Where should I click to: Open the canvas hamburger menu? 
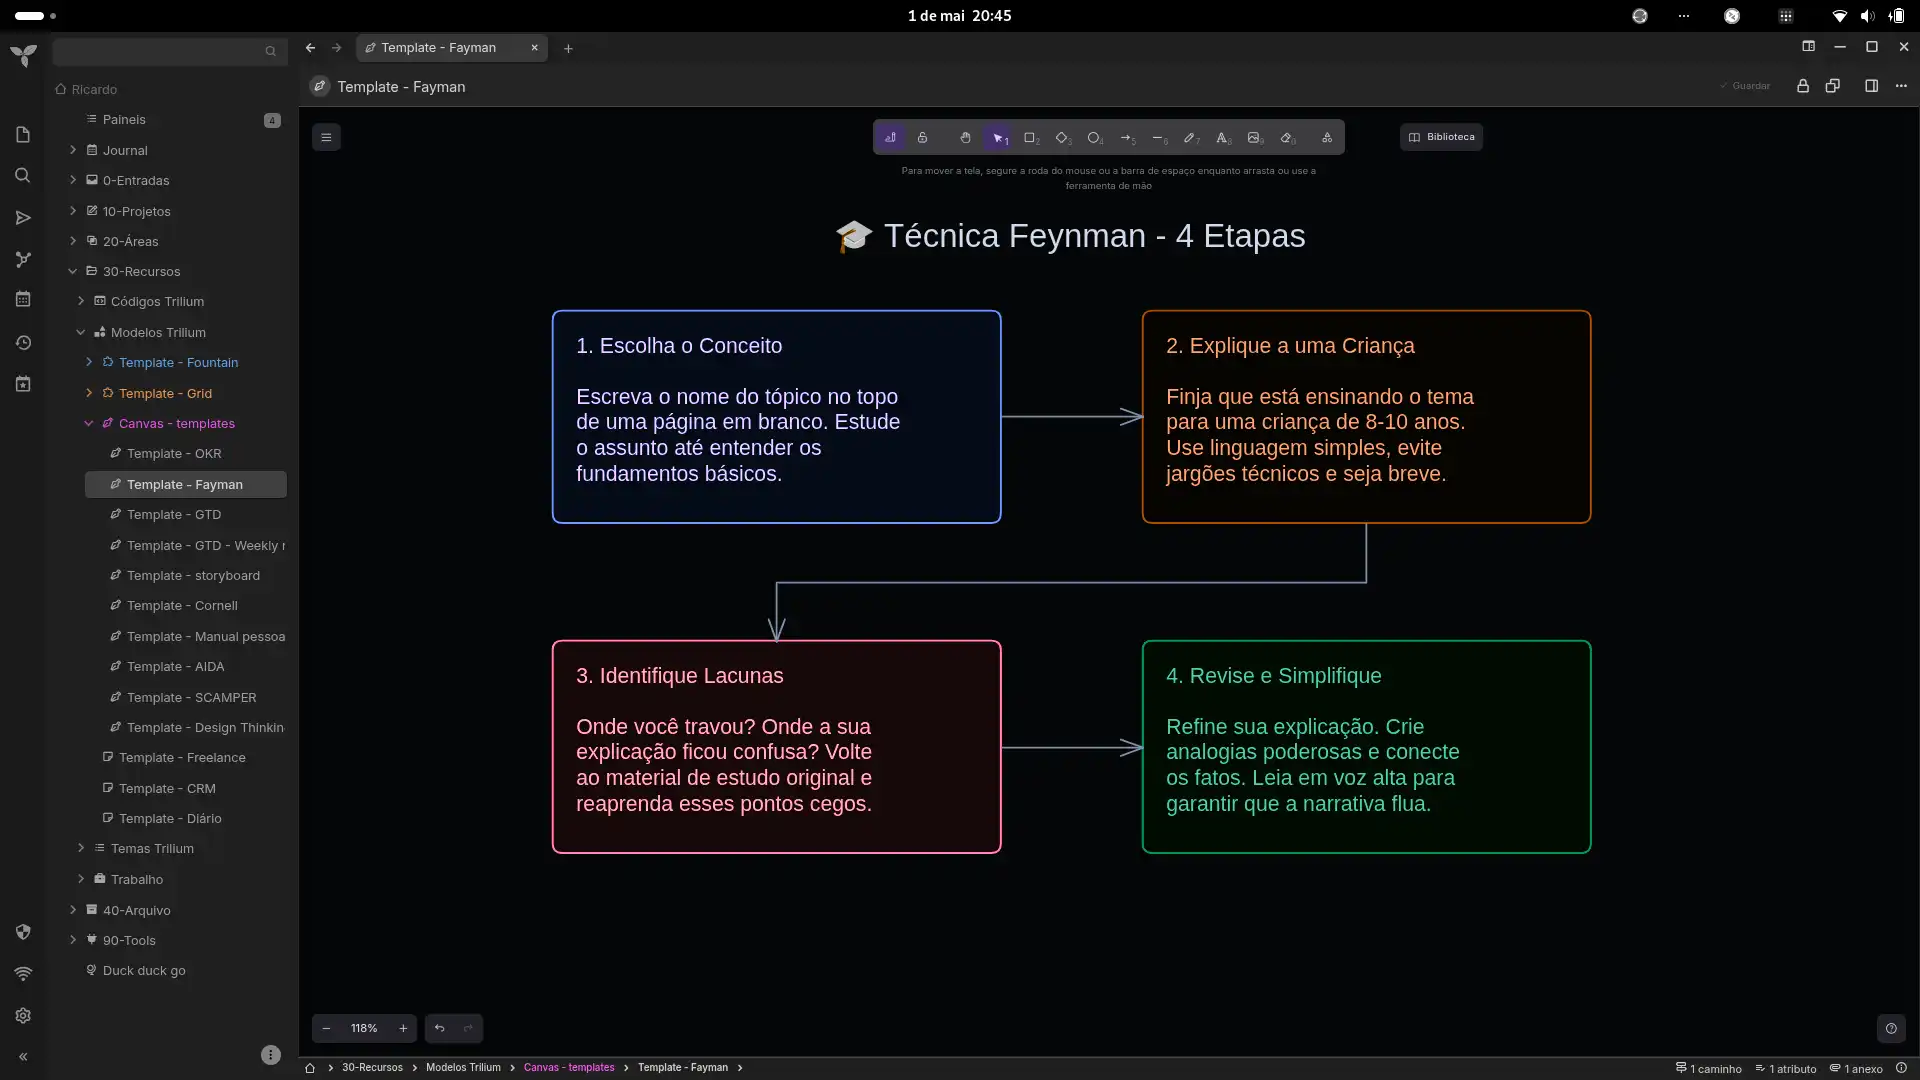(x=326, y=137)
